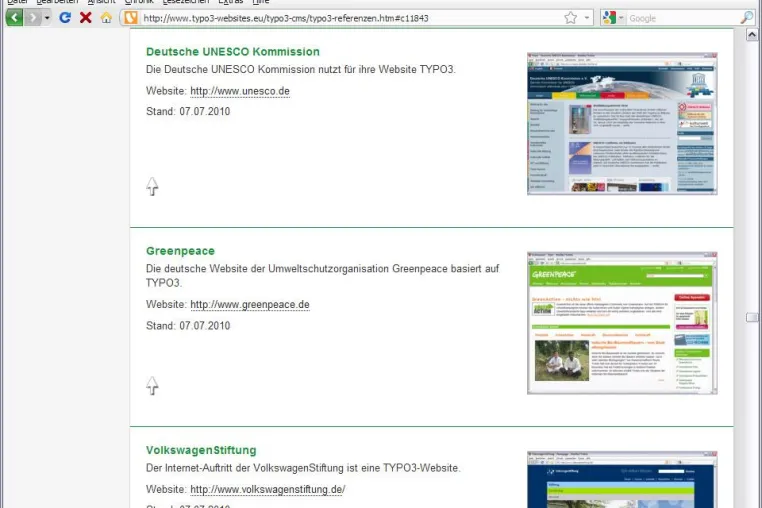The image size is (762, 508).
Task: Open the navigation history dropdown arrow
Action: 47,18
